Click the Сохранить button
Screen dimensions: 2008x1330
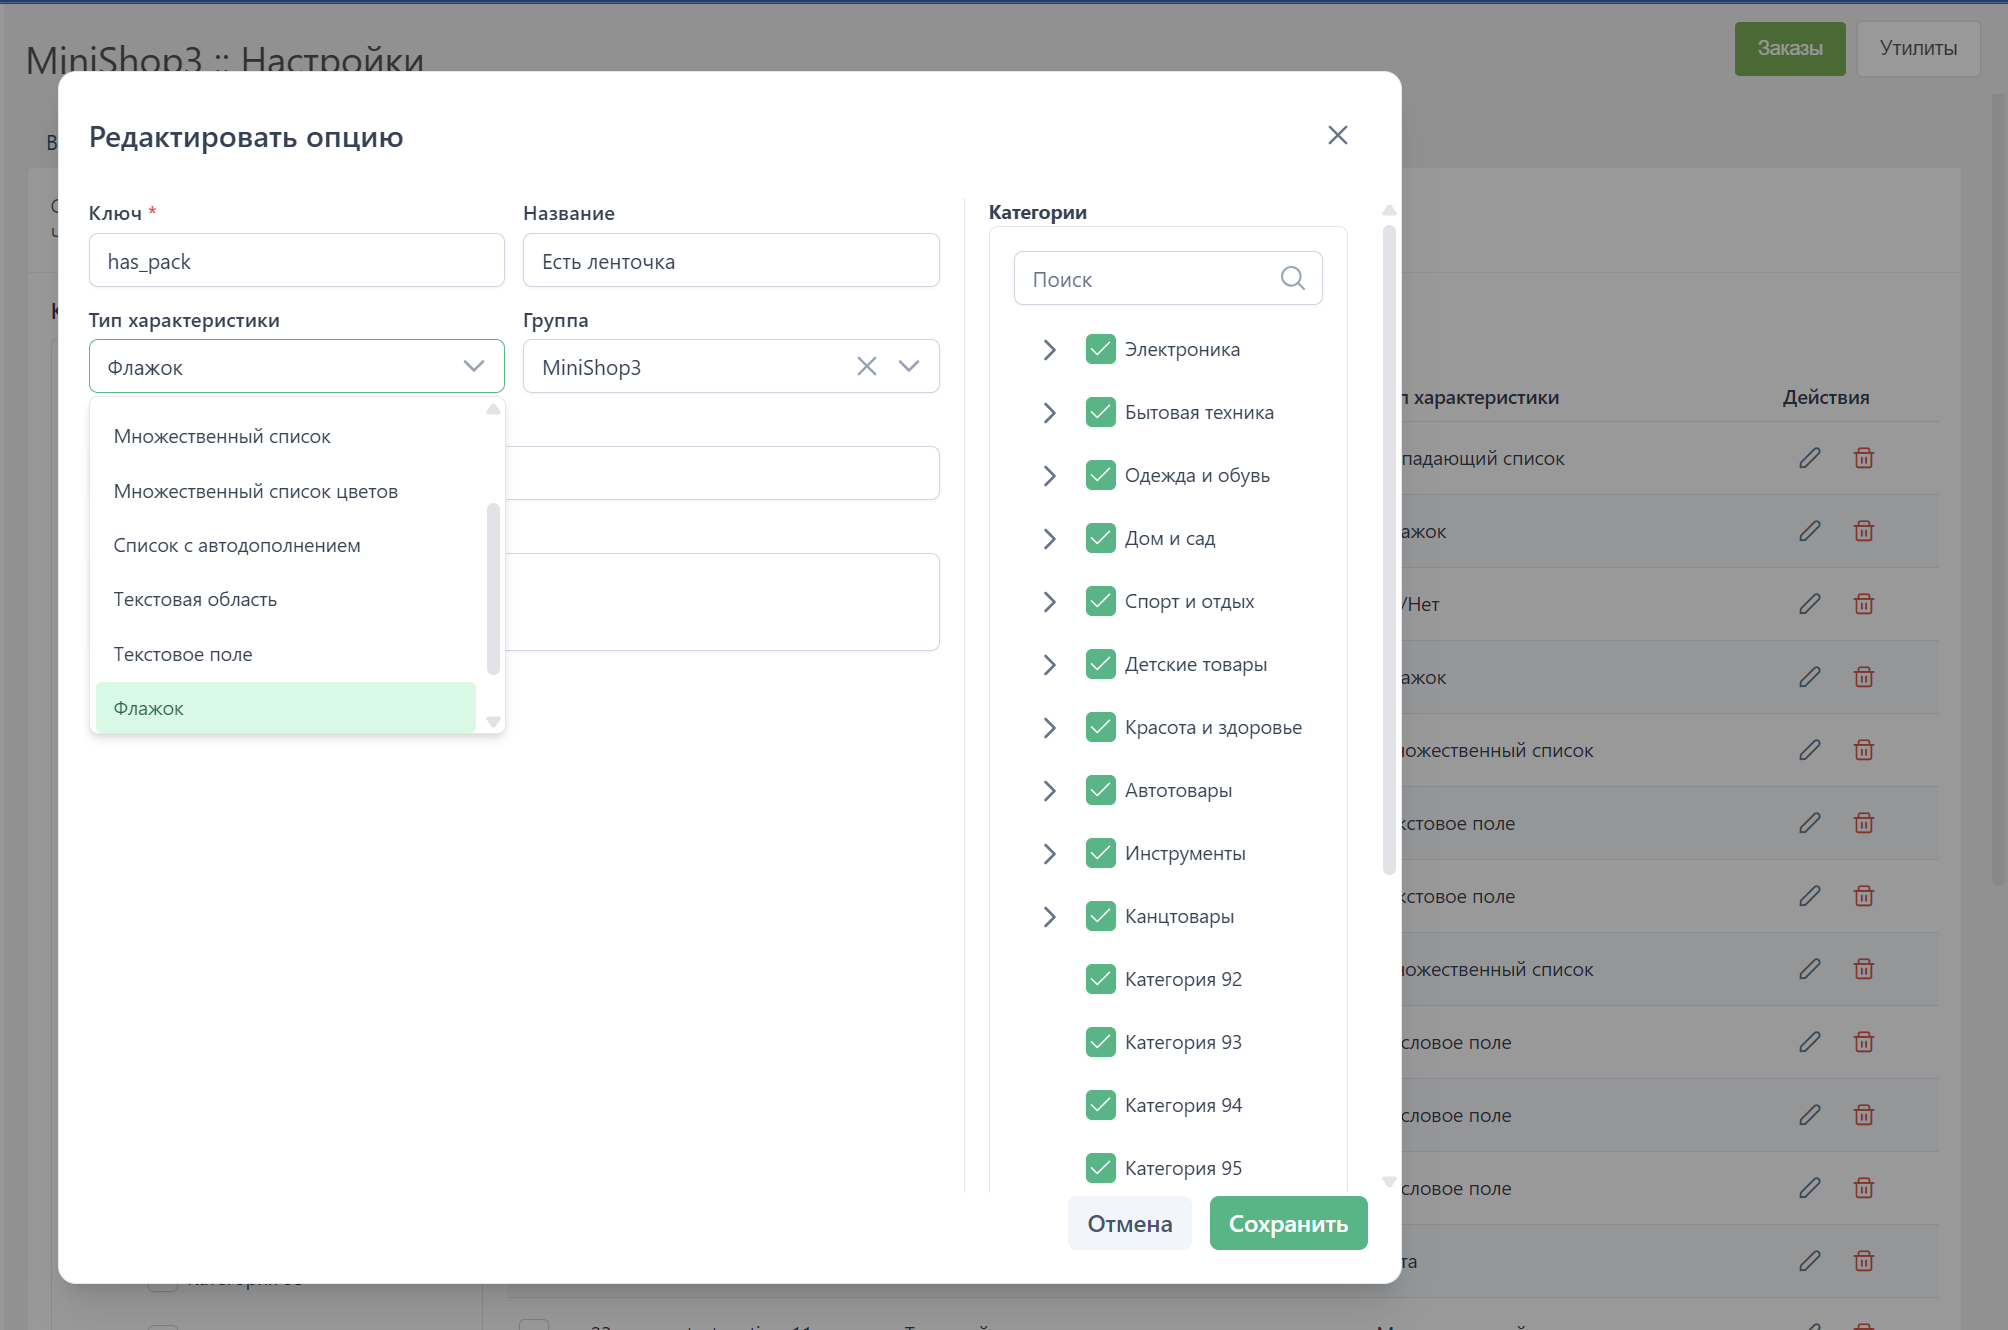tap(1287, 1223)
